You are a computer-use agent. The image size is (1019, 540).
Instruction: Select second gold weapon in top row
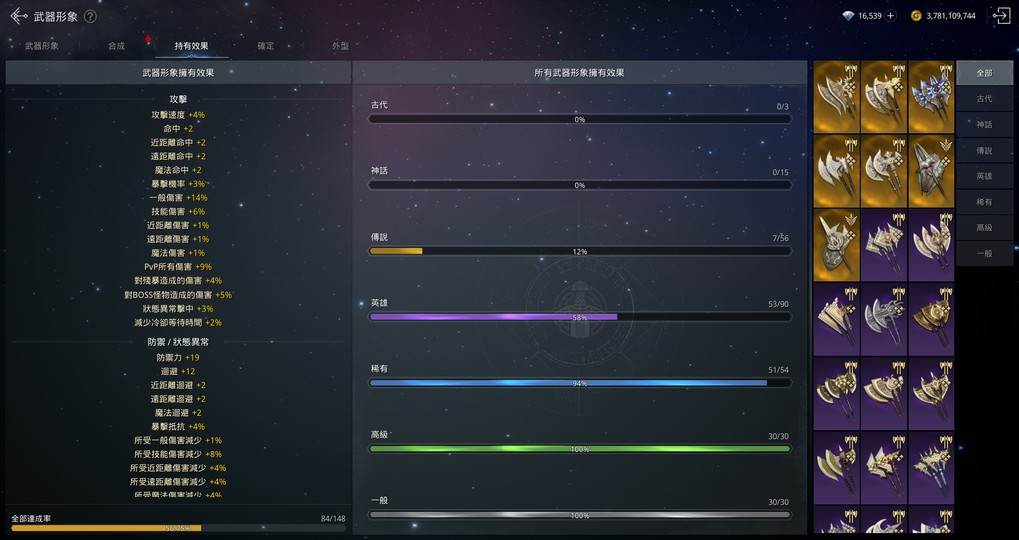pyautogui.click(x=884, y=97)
